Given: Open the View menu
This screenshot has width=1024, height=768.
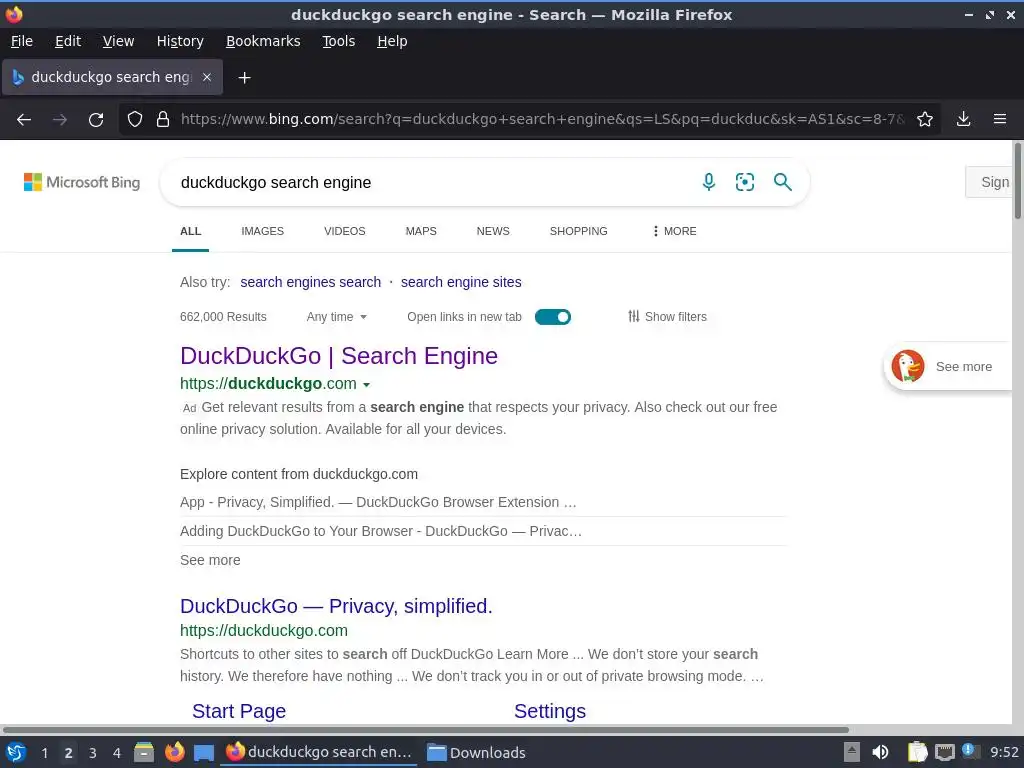Looking at the screenshot, I should coord(118,41).
